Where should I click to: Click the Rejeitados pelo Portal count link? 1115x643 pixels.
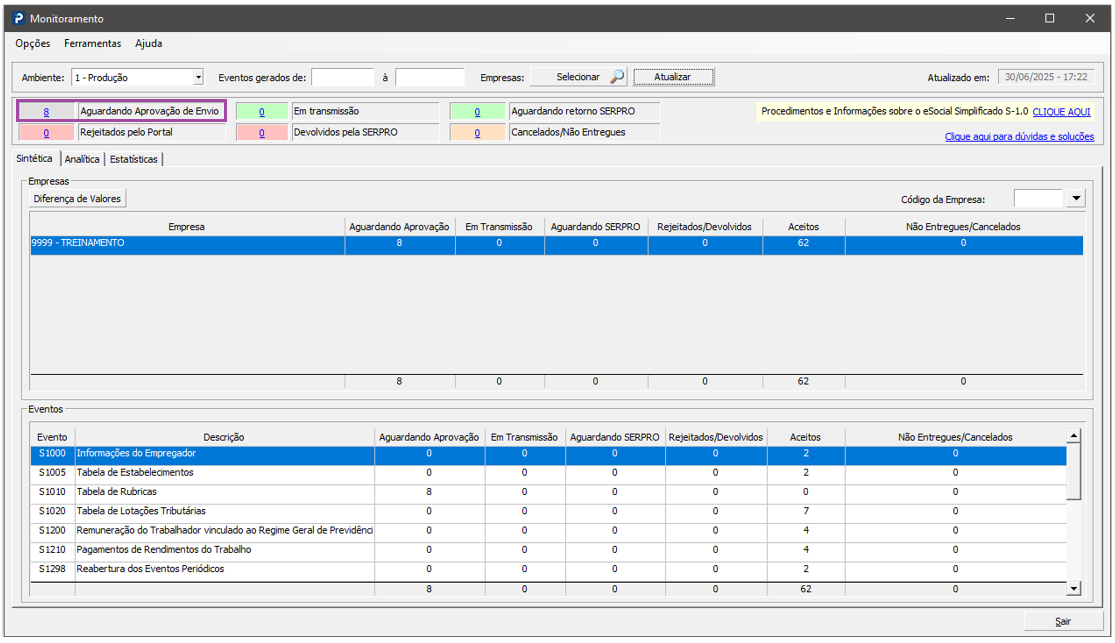point(46,132)
